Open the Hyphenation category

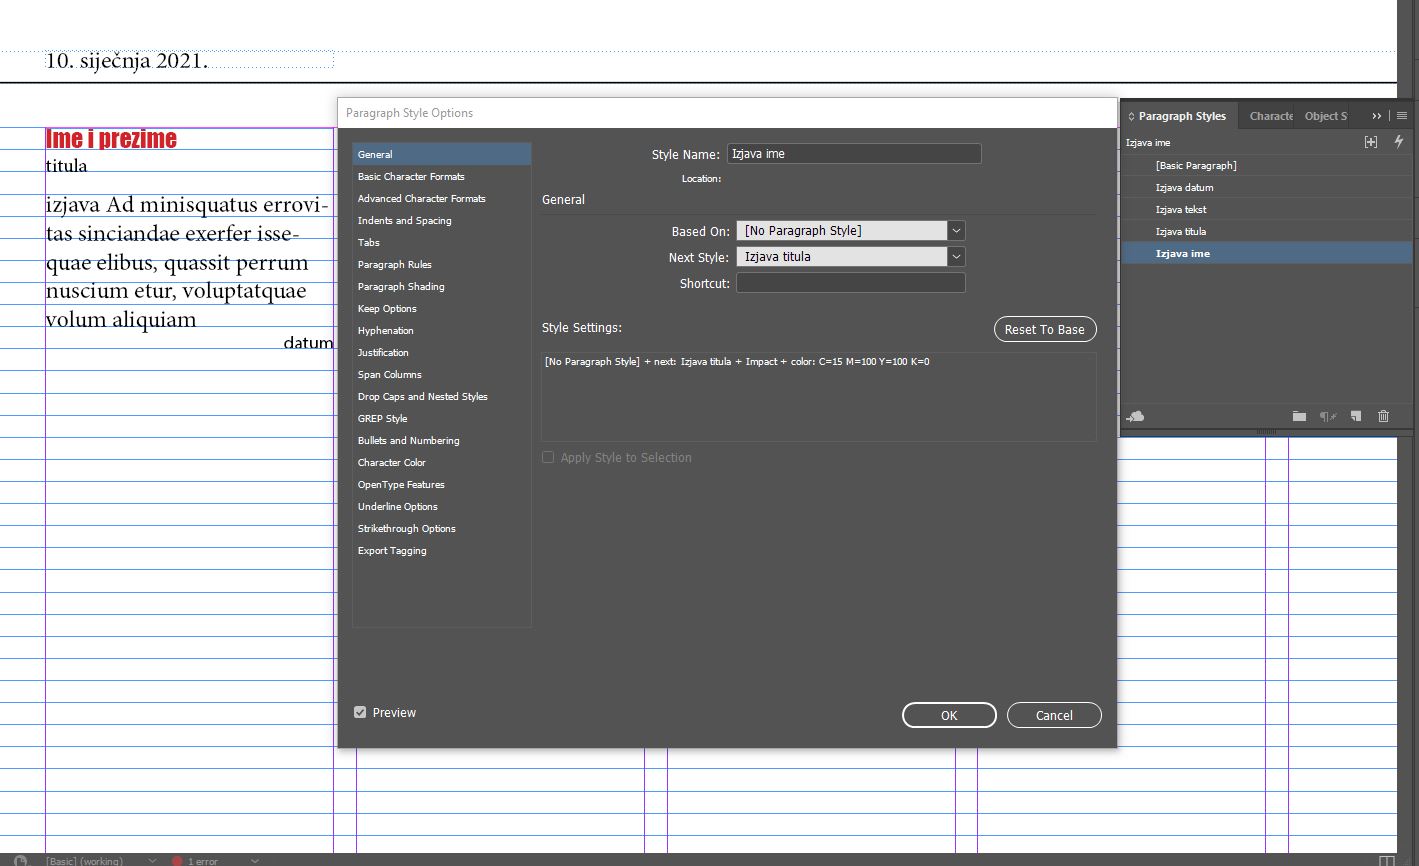(x=441, y=330)
